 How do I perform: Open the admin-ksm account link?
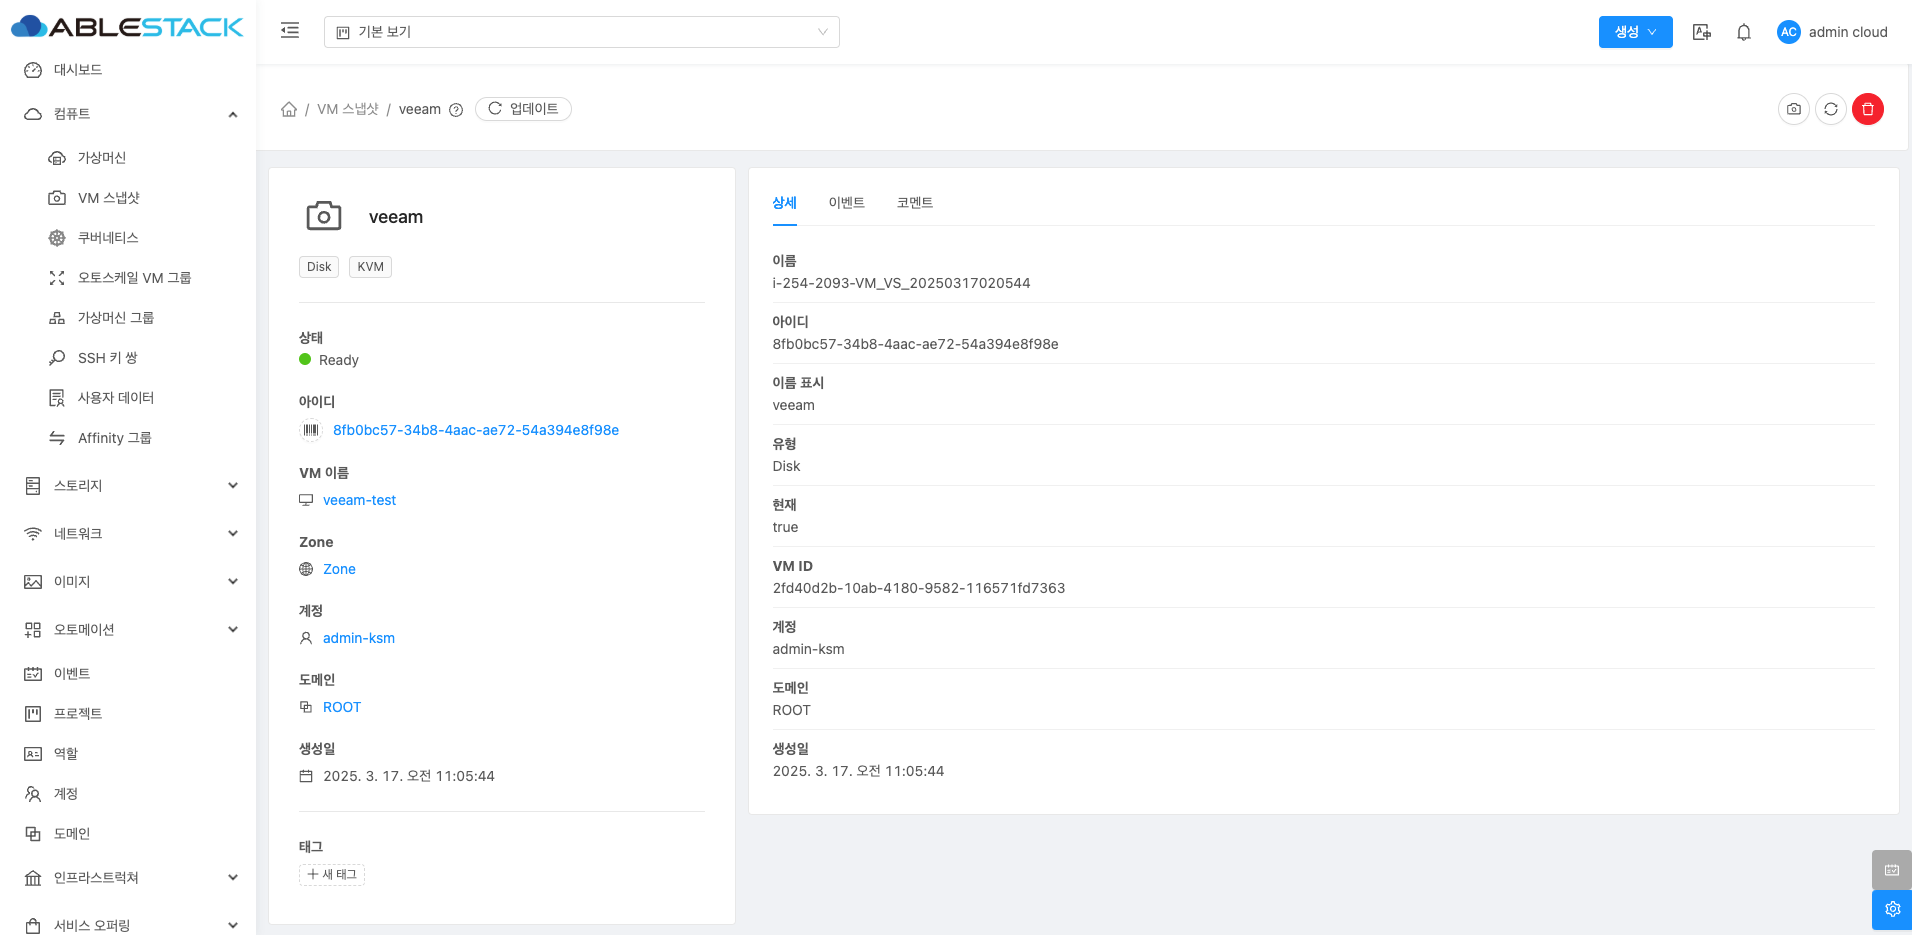pos(358,638)
